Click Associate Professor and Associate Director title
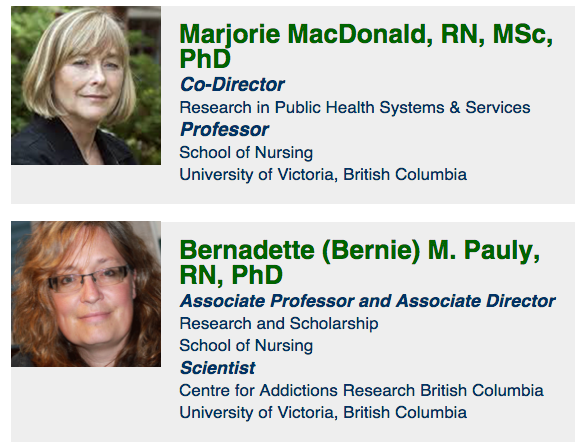Image resolution: width=582 pixels, height=447 pixels. (367, 301)
